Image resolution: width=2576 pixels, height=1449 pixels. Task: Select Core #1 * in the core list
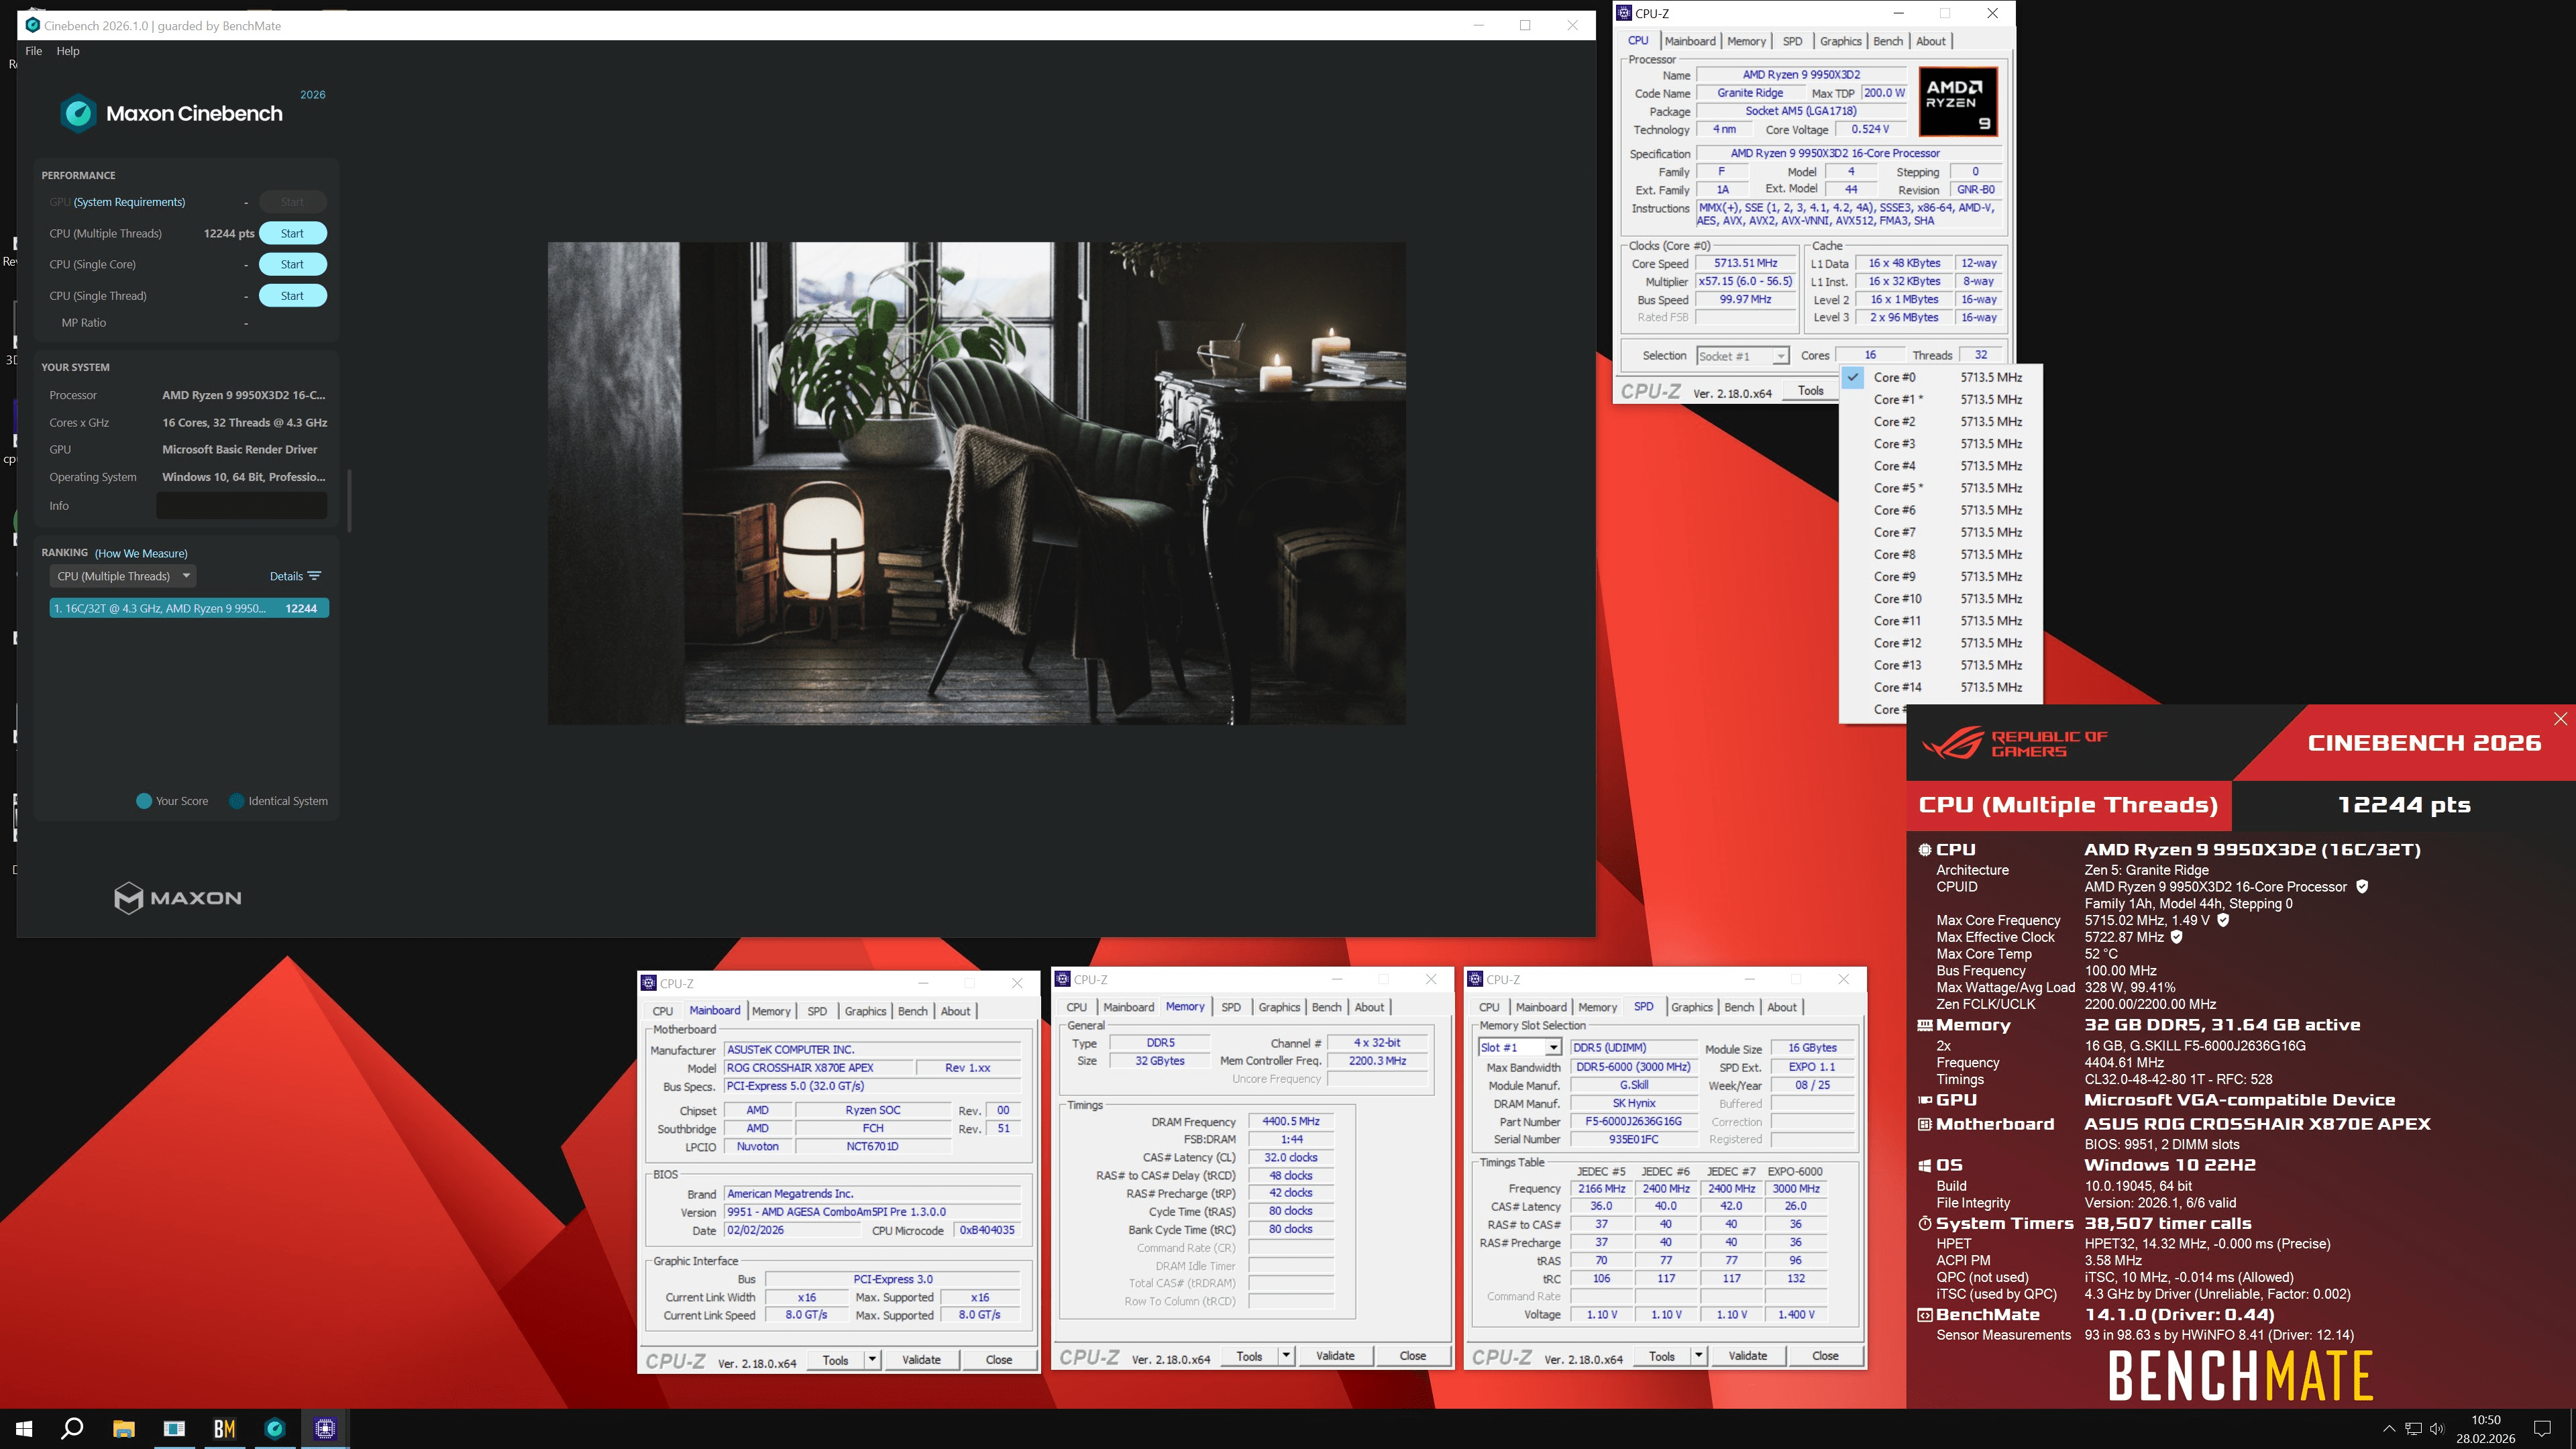(1940, 399)
